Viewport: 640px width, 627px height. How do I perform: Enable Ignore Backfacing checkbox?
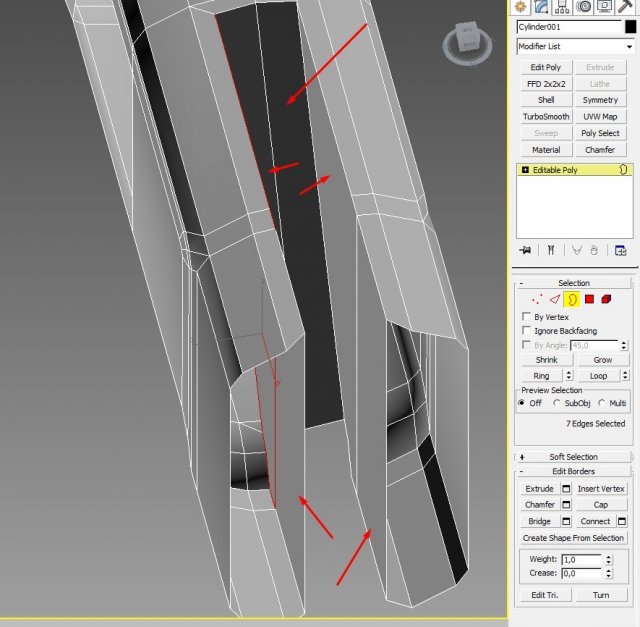point(527,331)
